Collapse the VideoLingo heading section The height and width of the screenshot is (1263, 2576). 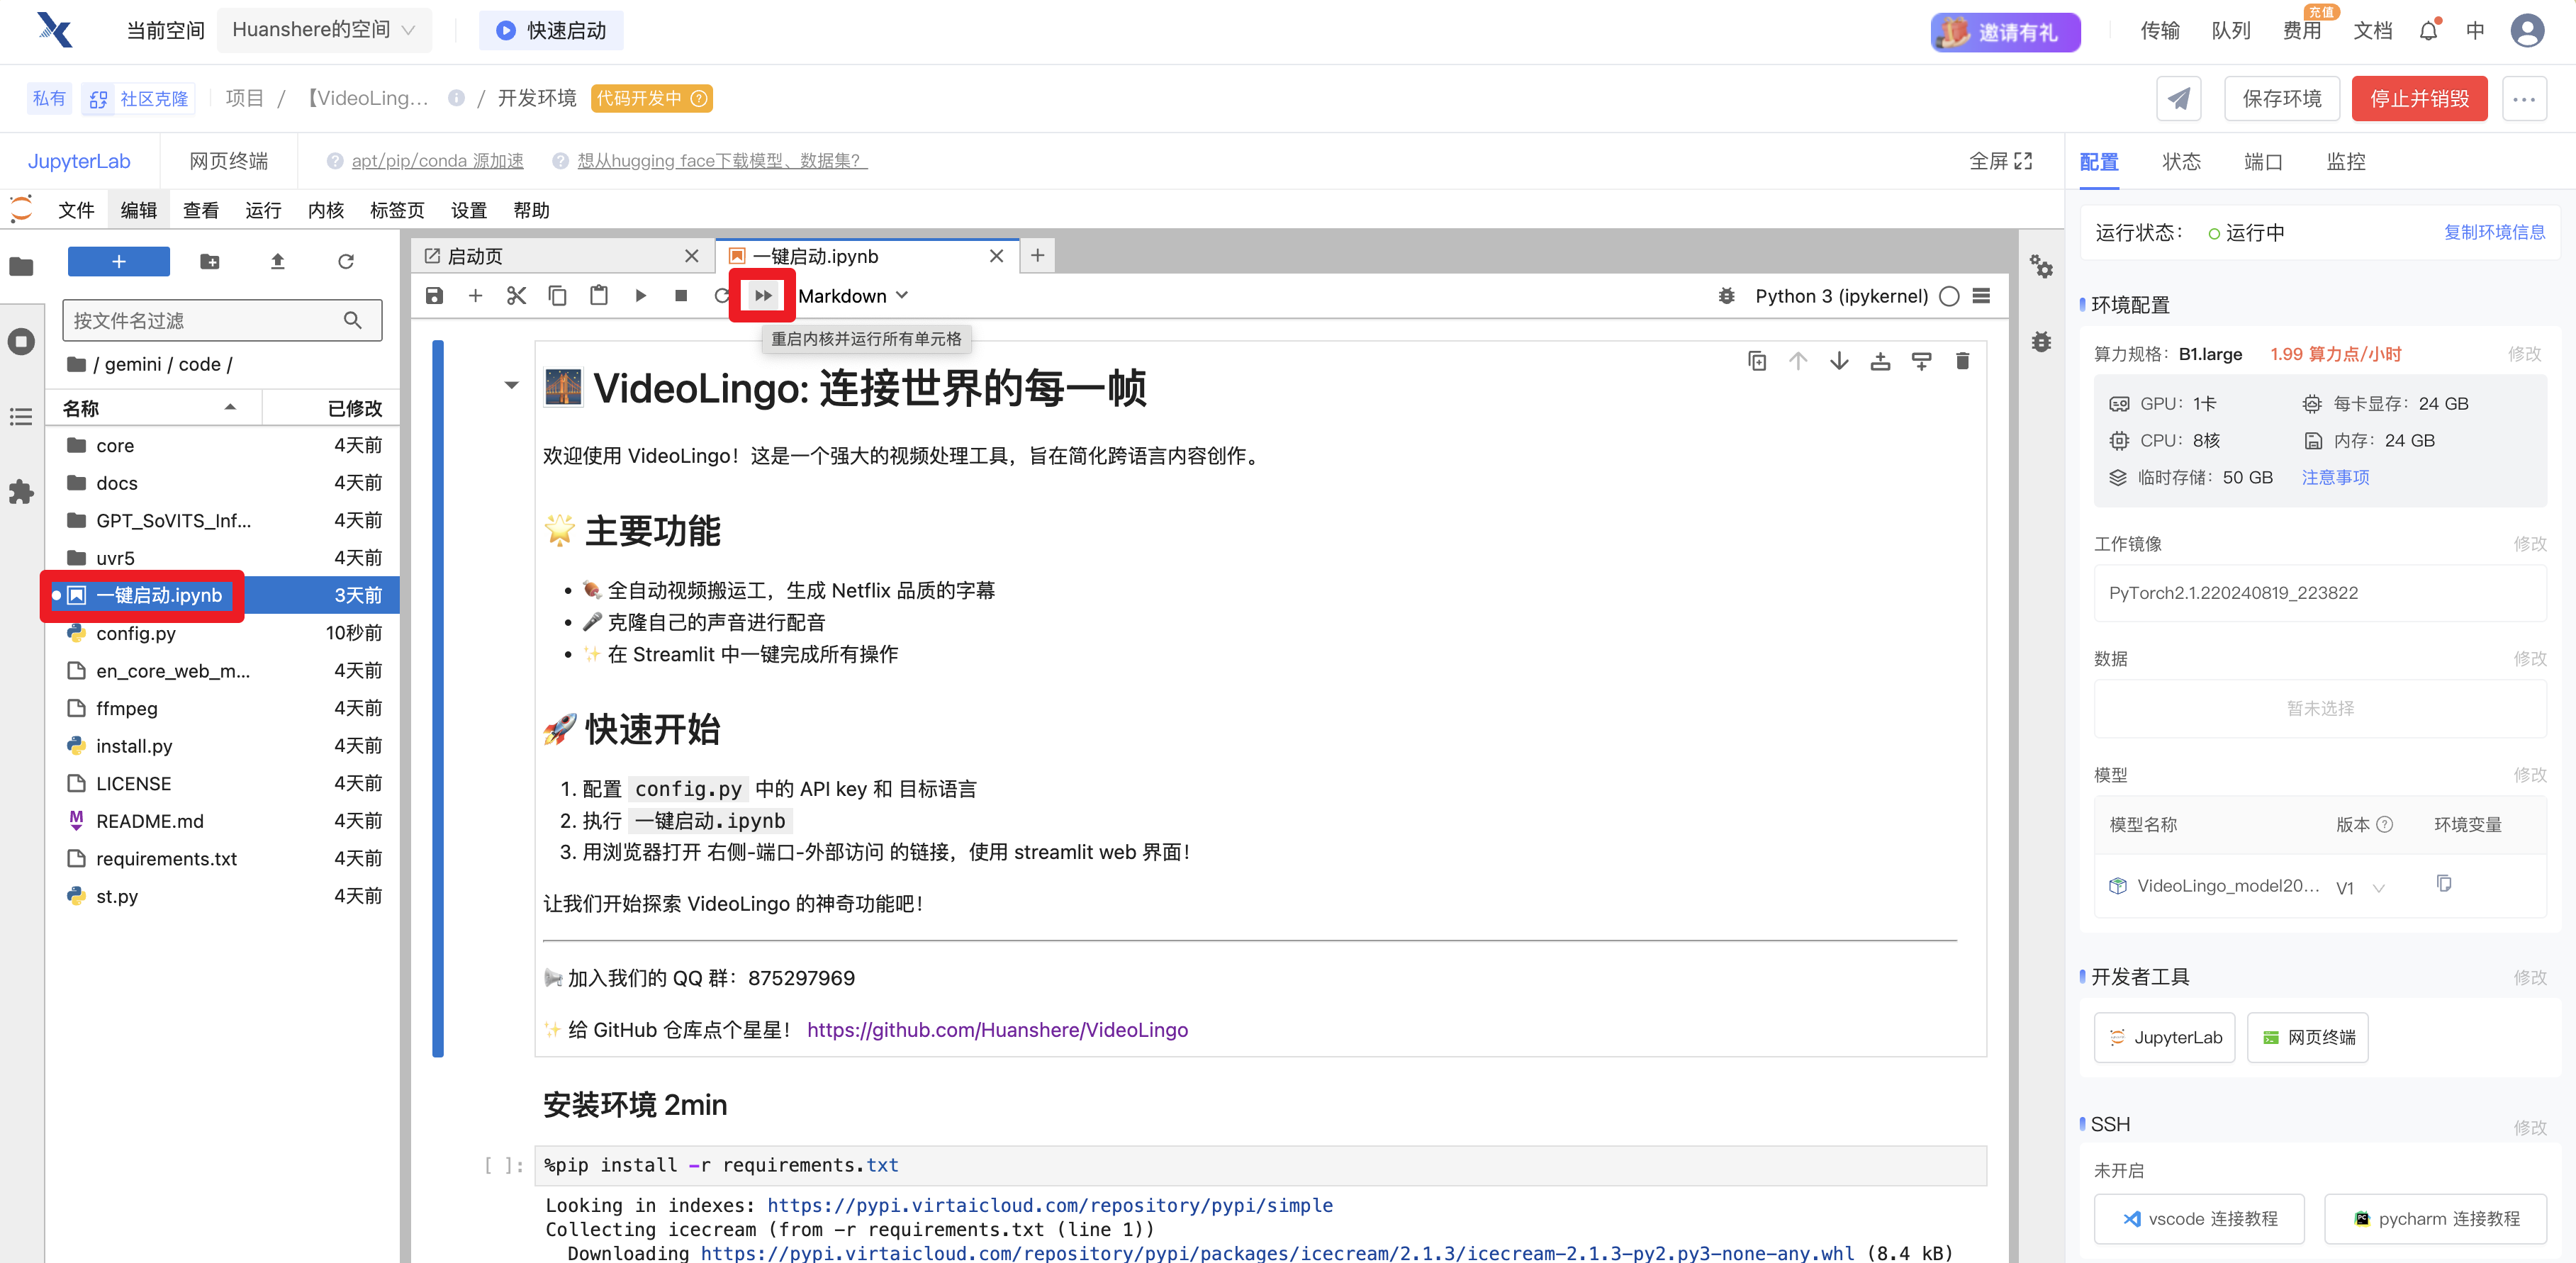pos(512,385)
